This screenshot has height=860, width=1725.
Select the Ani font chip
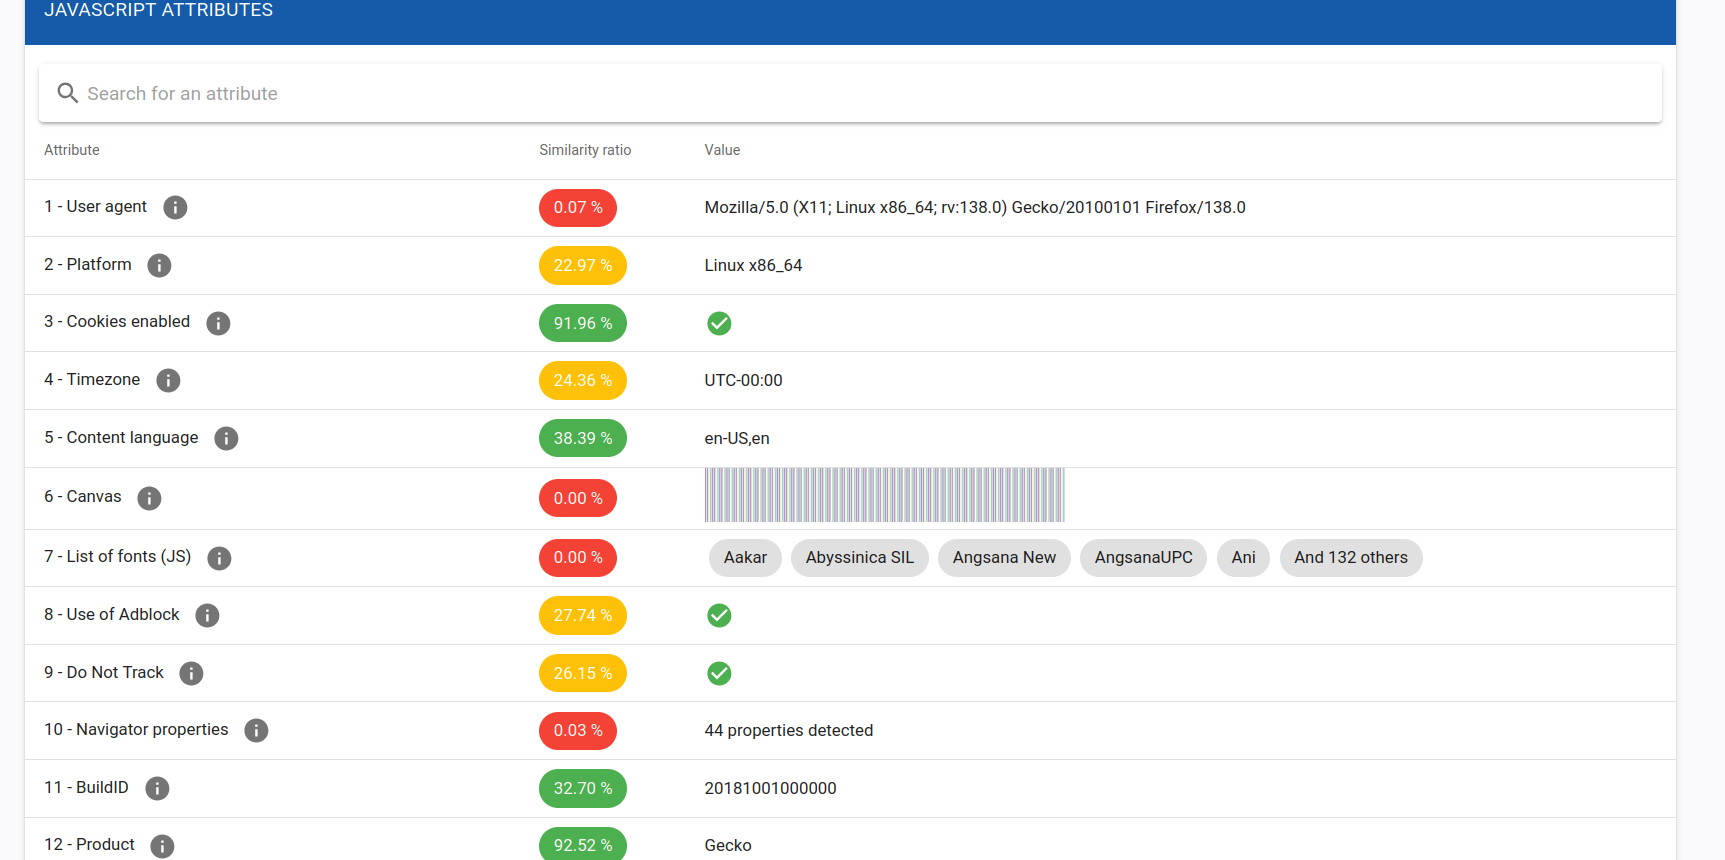[x=1243, y=557]
